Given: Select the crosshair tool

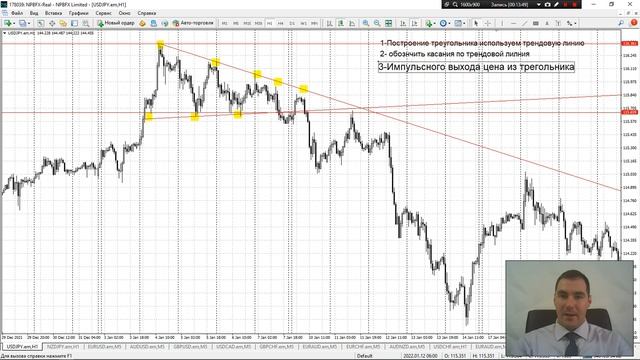Looking at the screenshot, I should point(487,23).
